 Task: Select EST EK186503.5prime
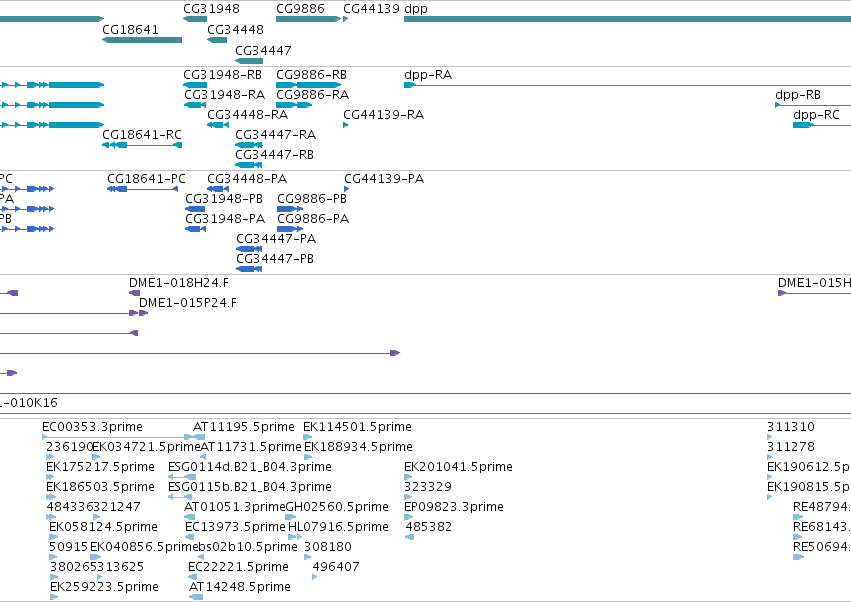[51, 497]
